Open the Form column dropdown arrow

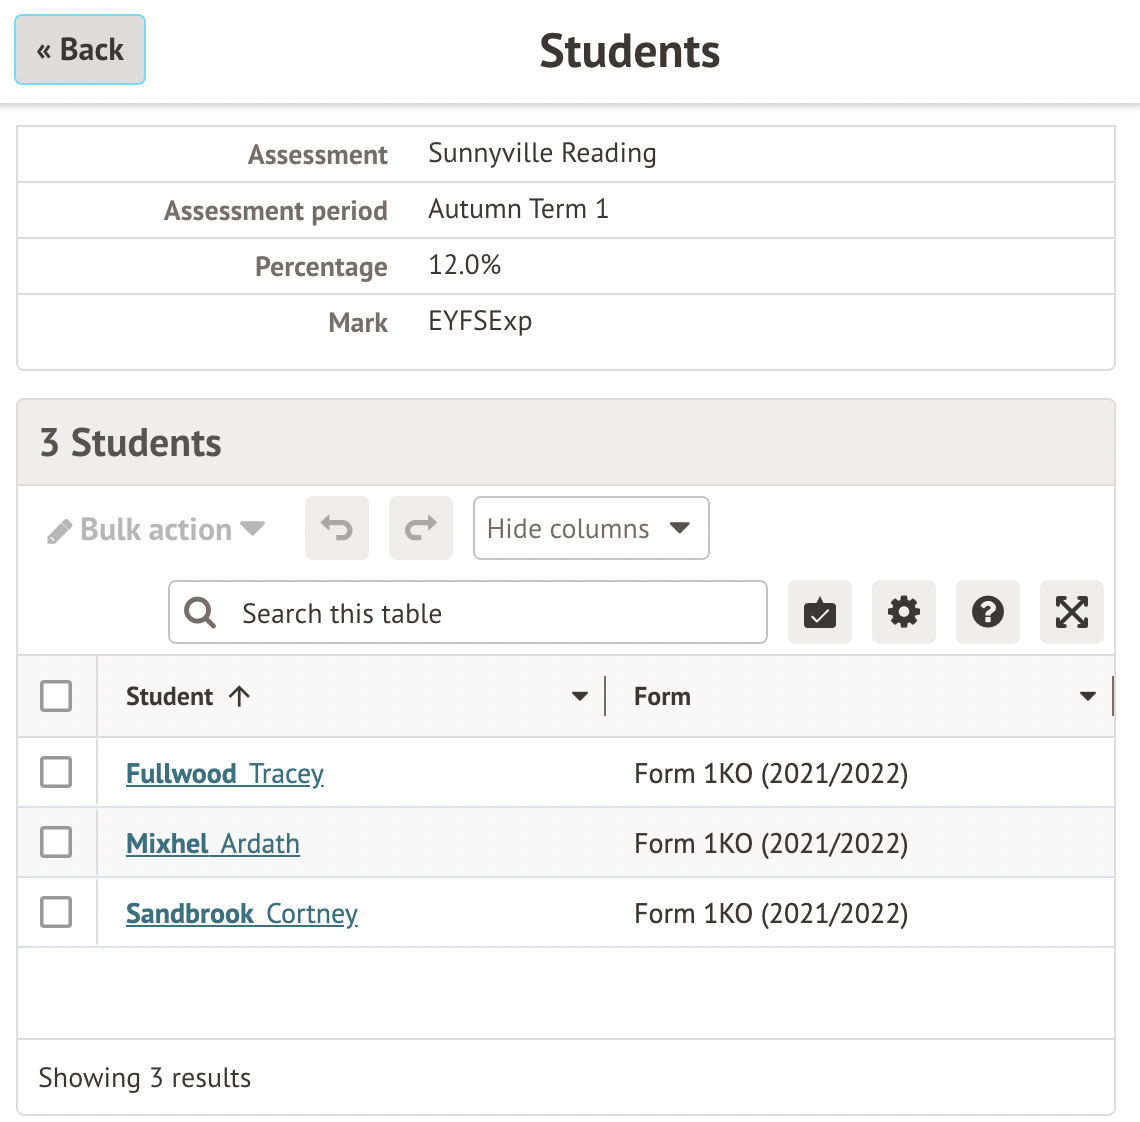click(x=1088, y=696)
